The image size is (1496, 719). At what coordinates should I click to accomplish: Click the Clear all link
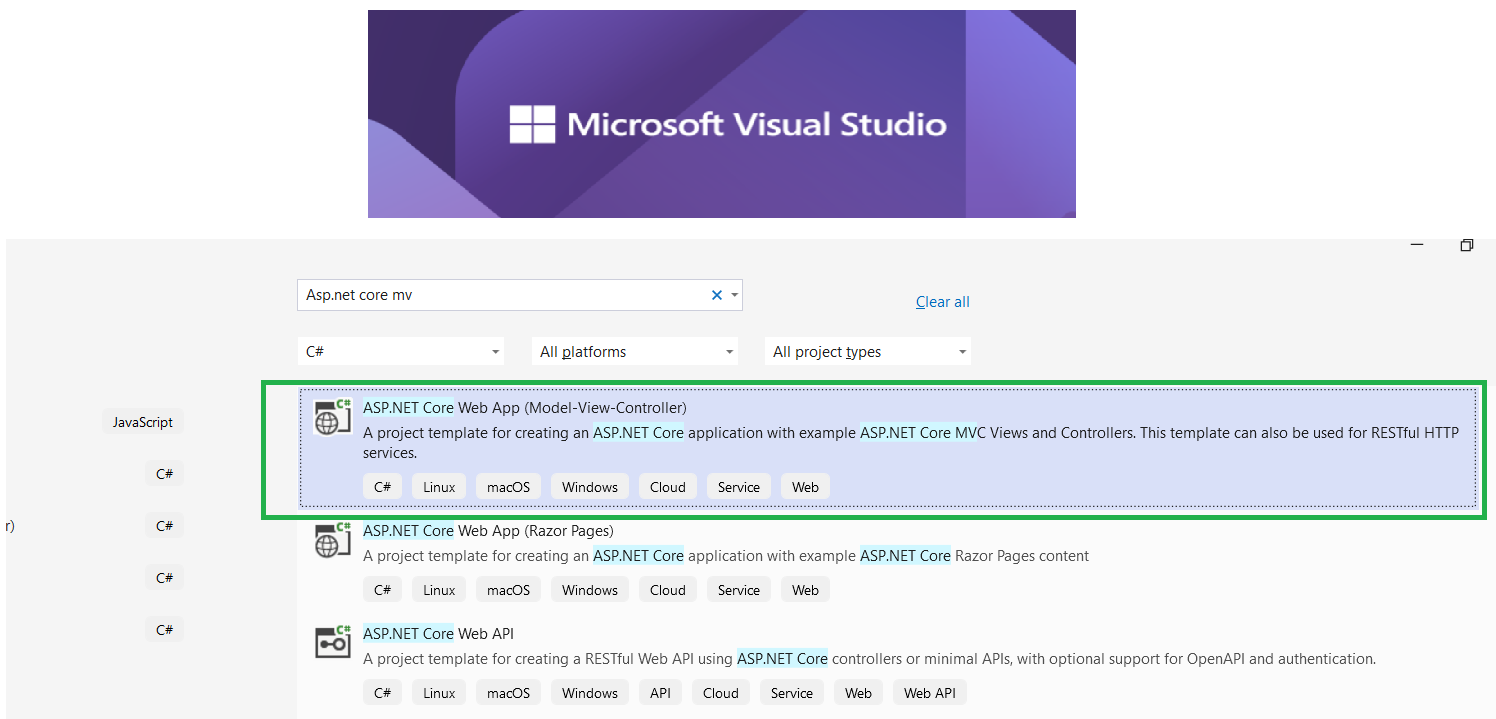pos(943,302)
